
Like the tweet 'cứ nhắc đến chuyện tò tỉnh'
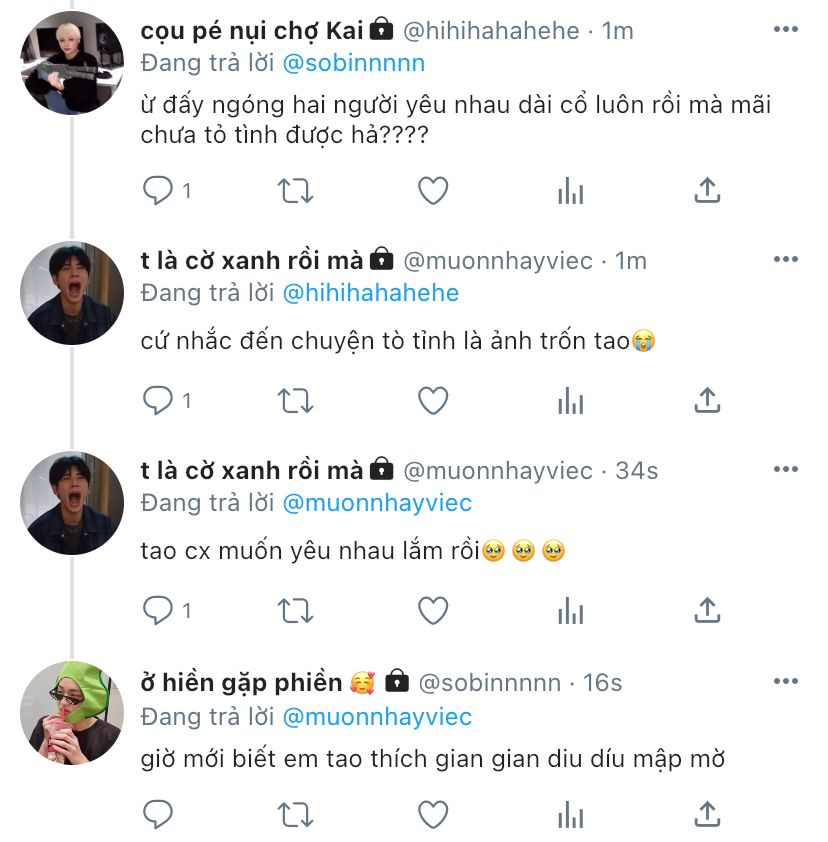point(433,401)
